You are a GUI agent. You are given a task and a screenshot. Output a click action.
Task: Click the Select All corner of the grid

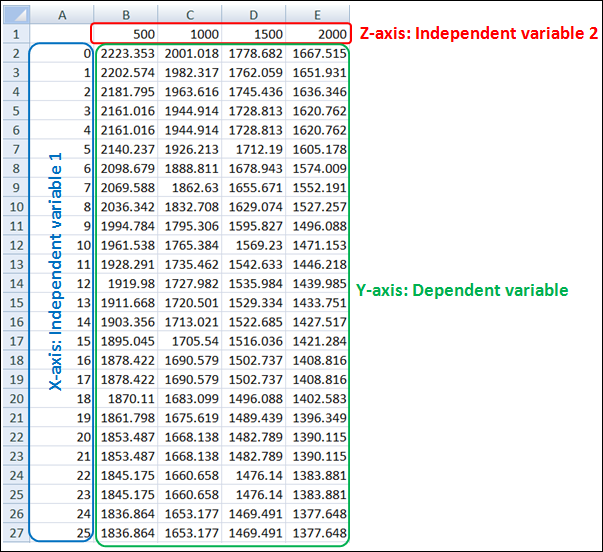click(x=14, y=13)
